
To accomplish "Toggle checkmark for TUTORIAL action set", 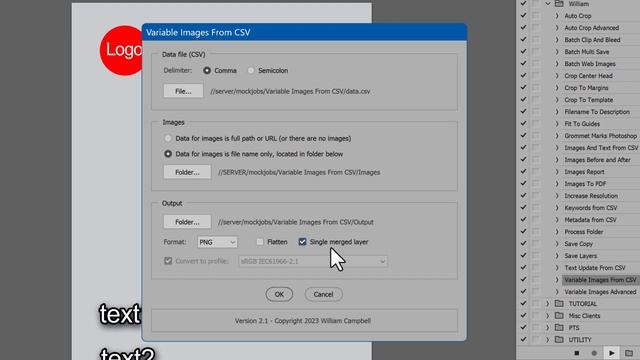I will coord(523,304).
